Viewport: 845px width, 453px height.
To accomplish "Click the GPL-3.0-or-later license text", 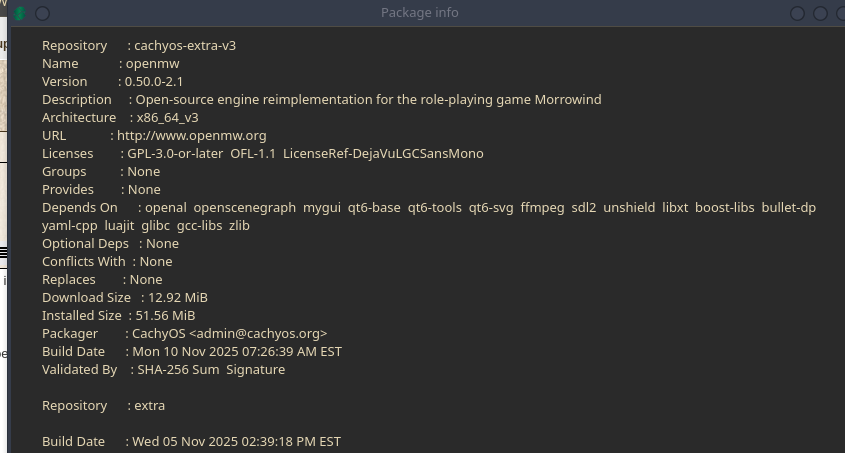I will pyautogui.click(x=175, y=154).
